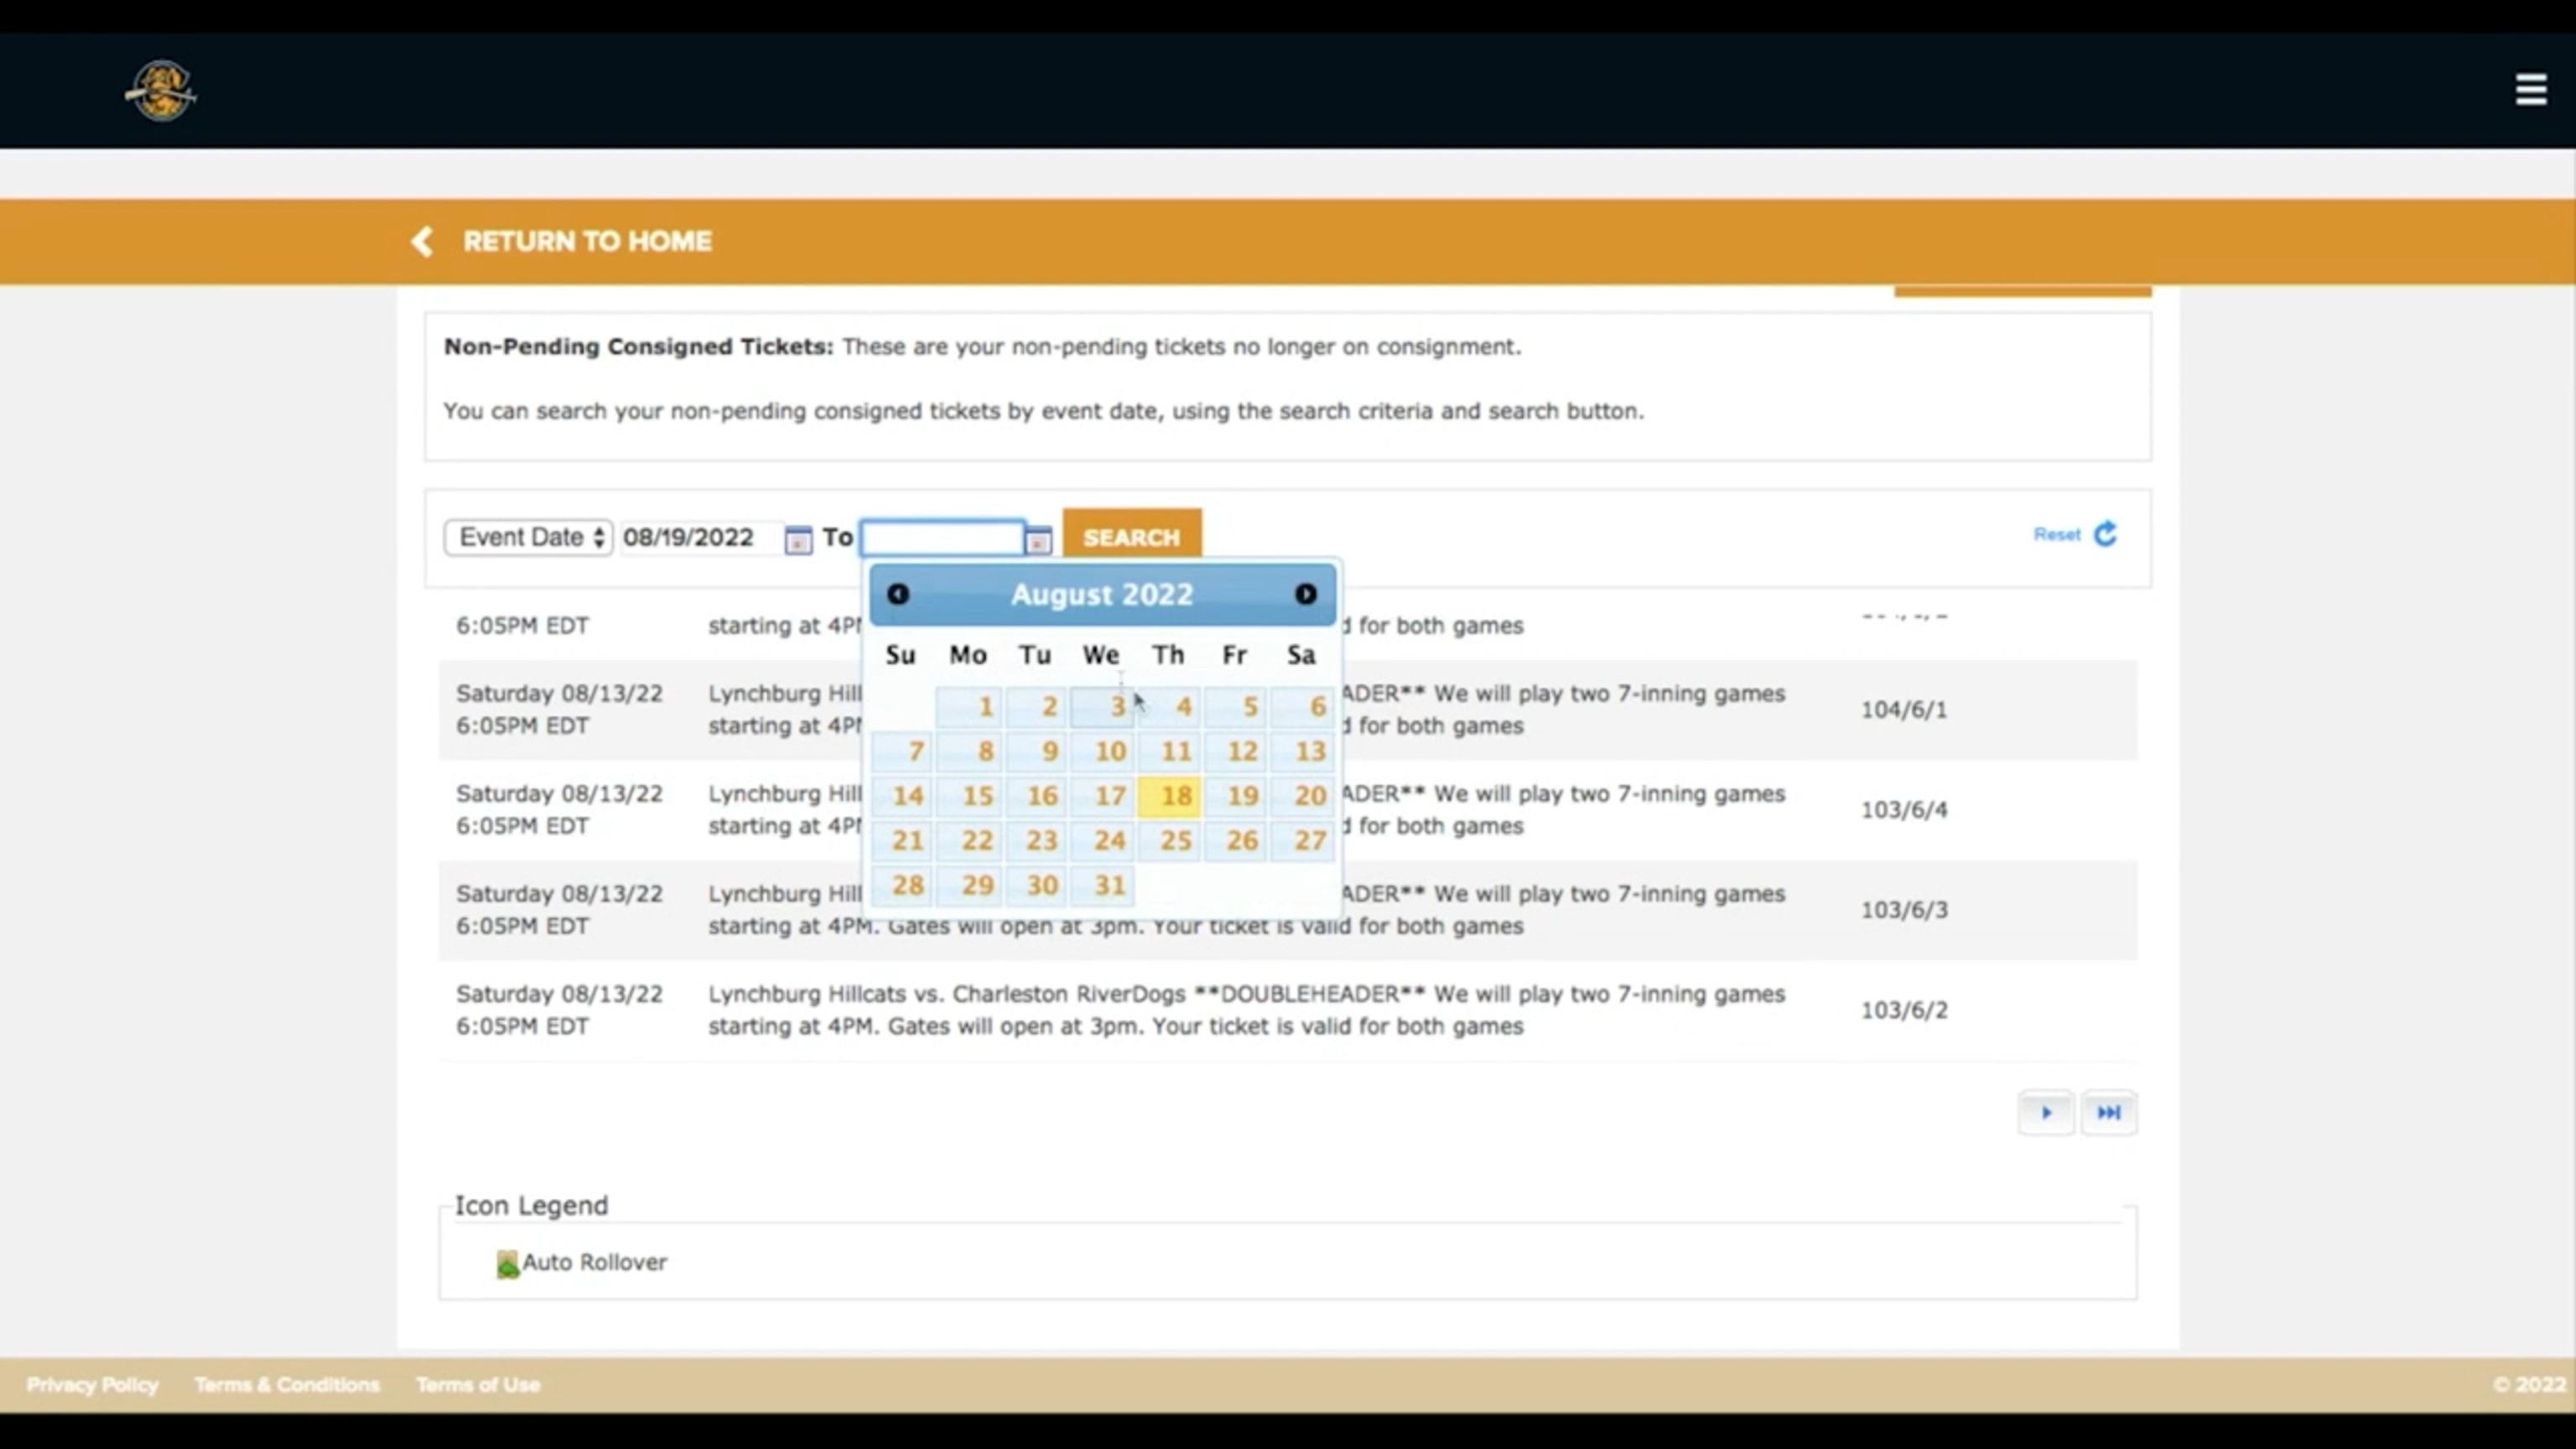
Task: Click seat location 103/6/3
Action: 1904,910
